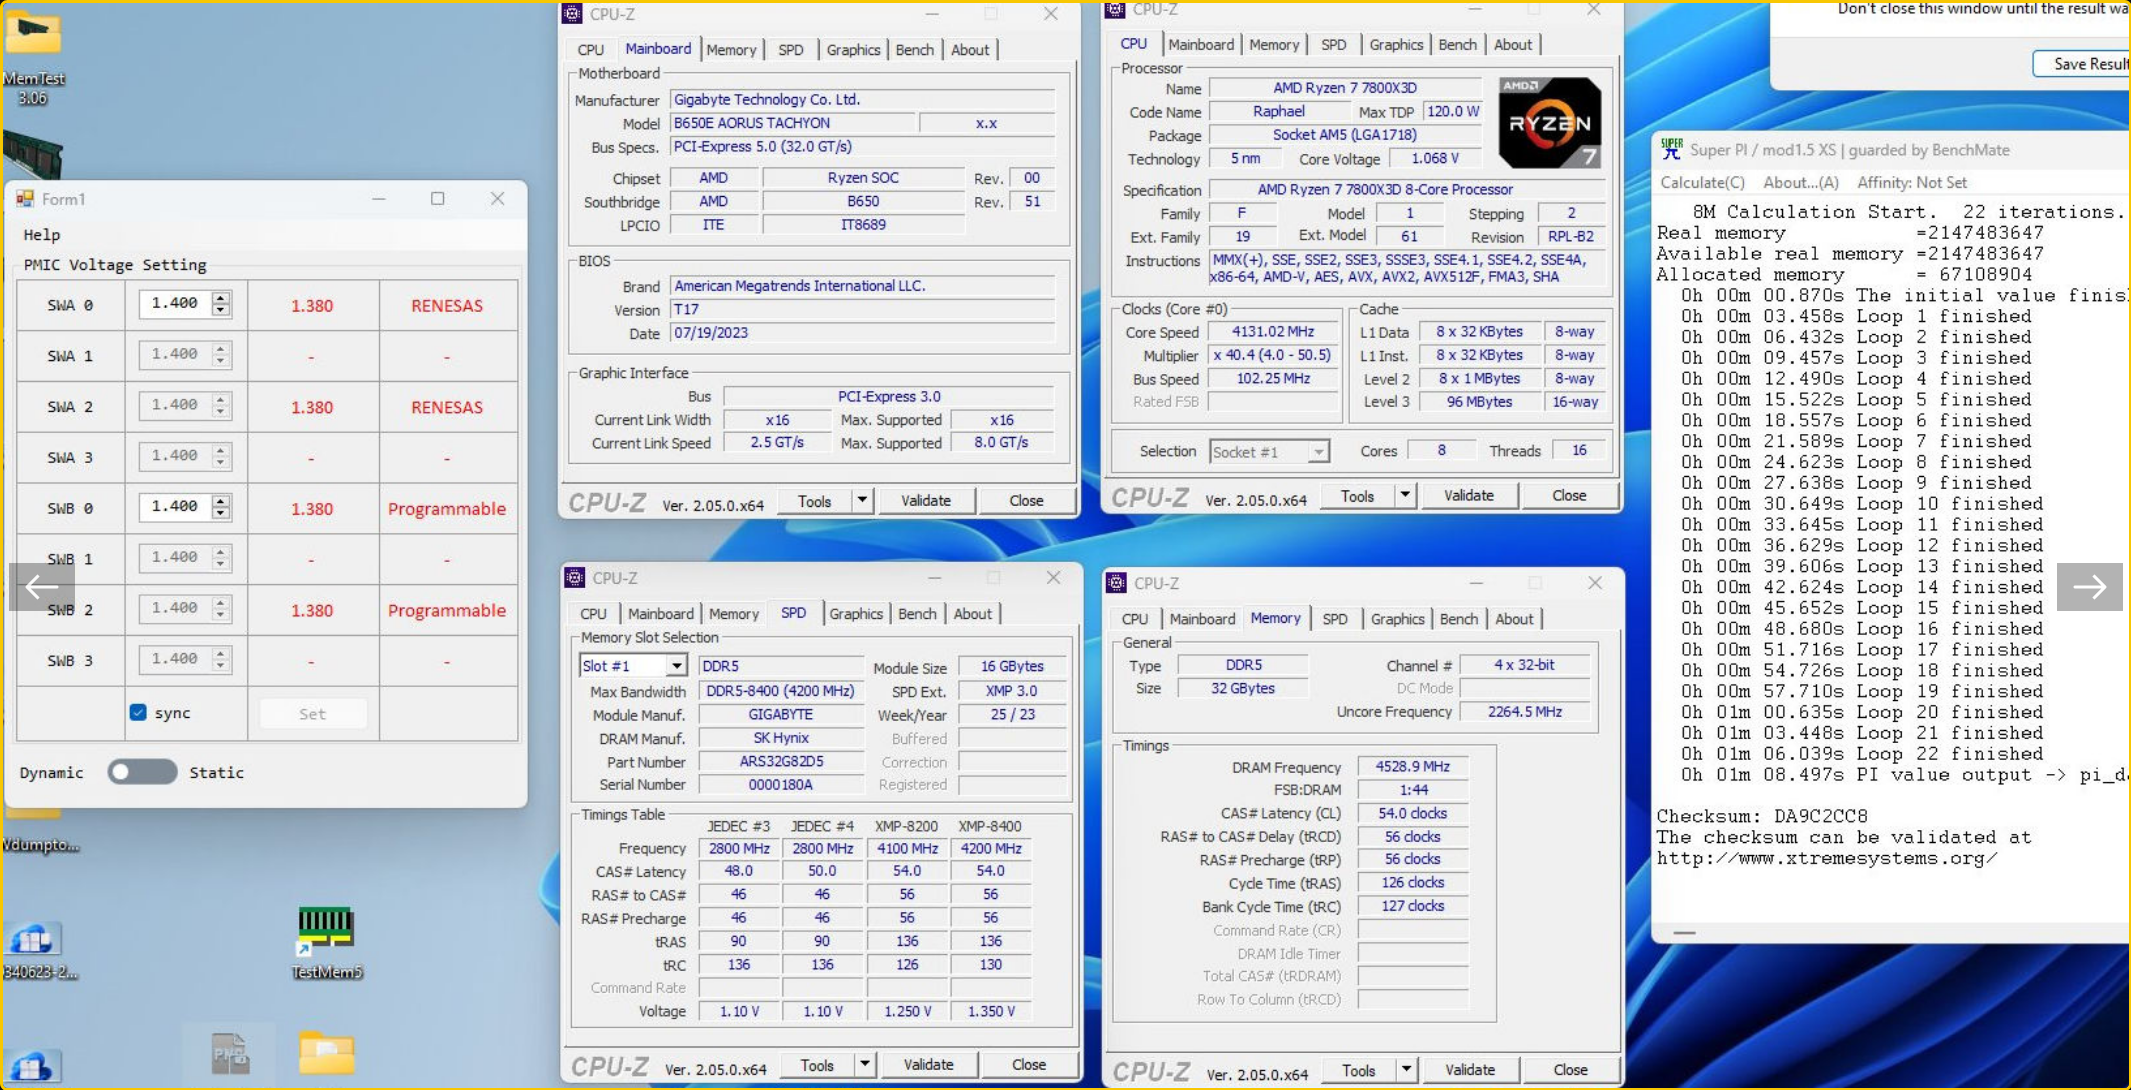The image size is (2131, 1090).
Task: Toggle the Dynamic/Static switch
Action: pos(142,772)
